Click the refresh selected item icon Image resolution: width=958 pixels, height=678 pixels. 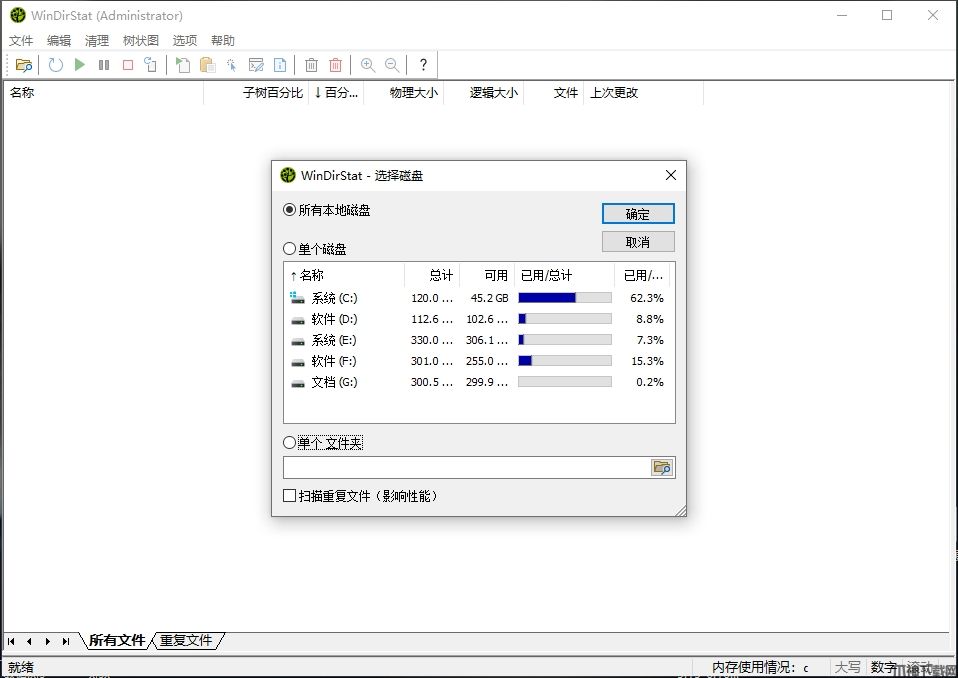coord(150,65)
